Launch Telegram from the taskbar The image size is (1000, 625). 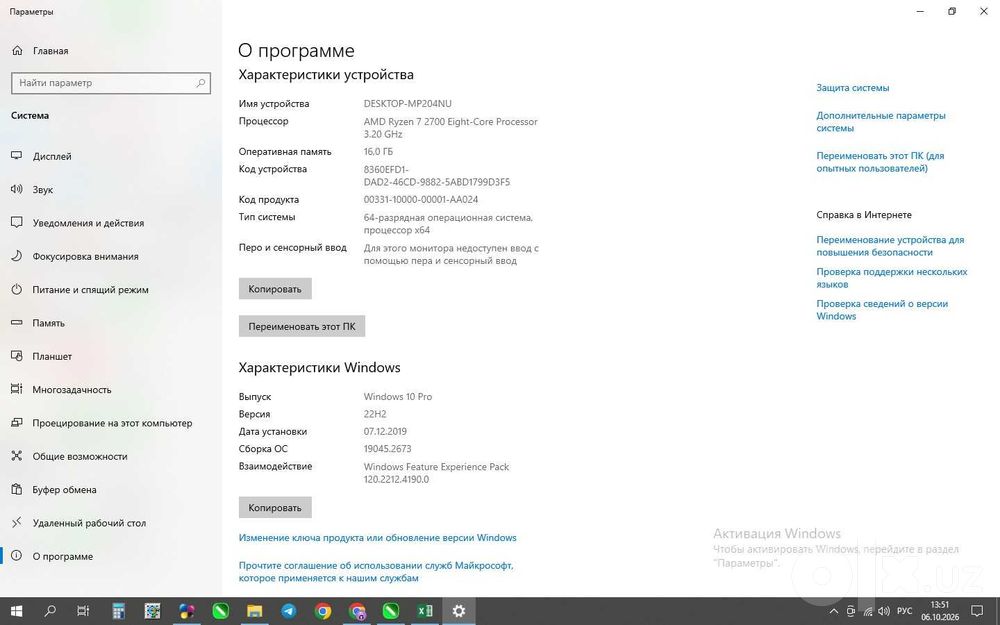pos(288,611)
